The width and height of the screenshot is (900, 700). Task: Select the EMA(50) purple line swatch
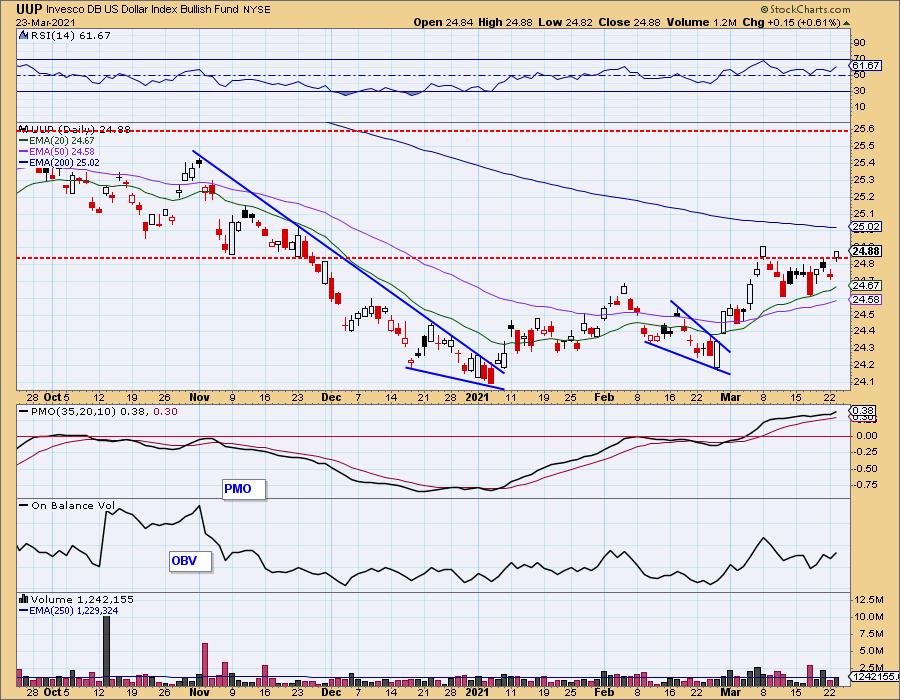(24, 151)
